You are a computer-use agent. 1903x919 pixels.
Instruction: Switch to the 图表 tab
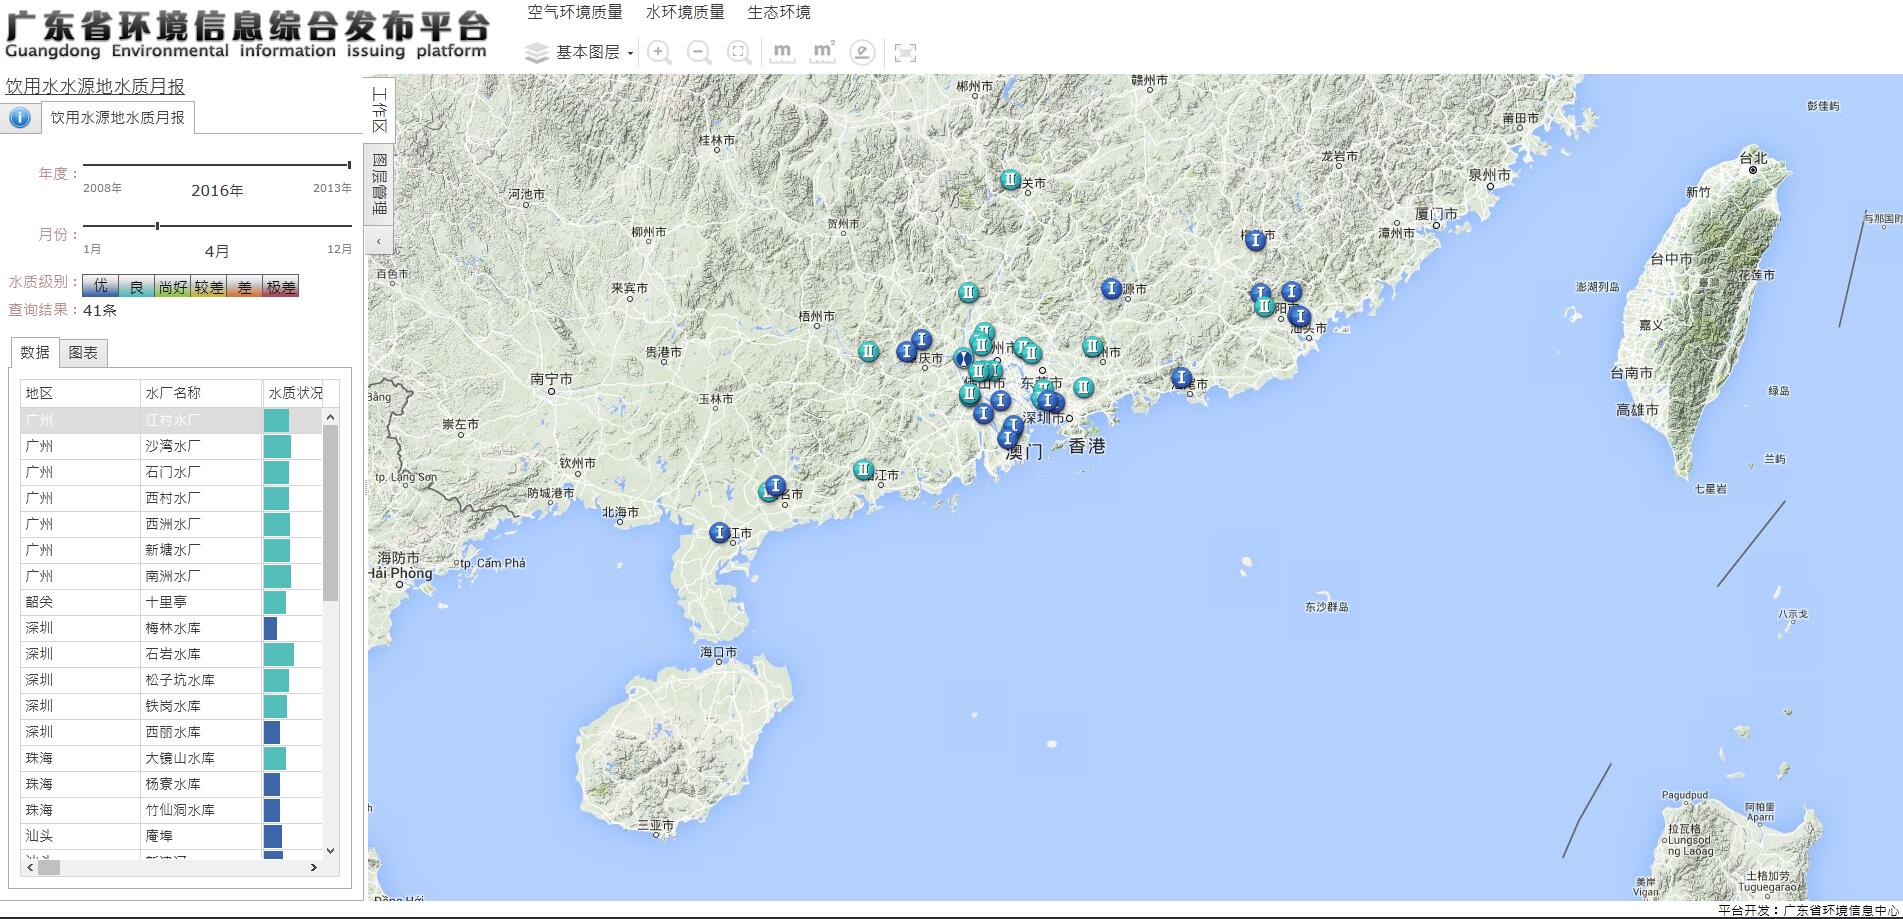[x=83, y=353]
